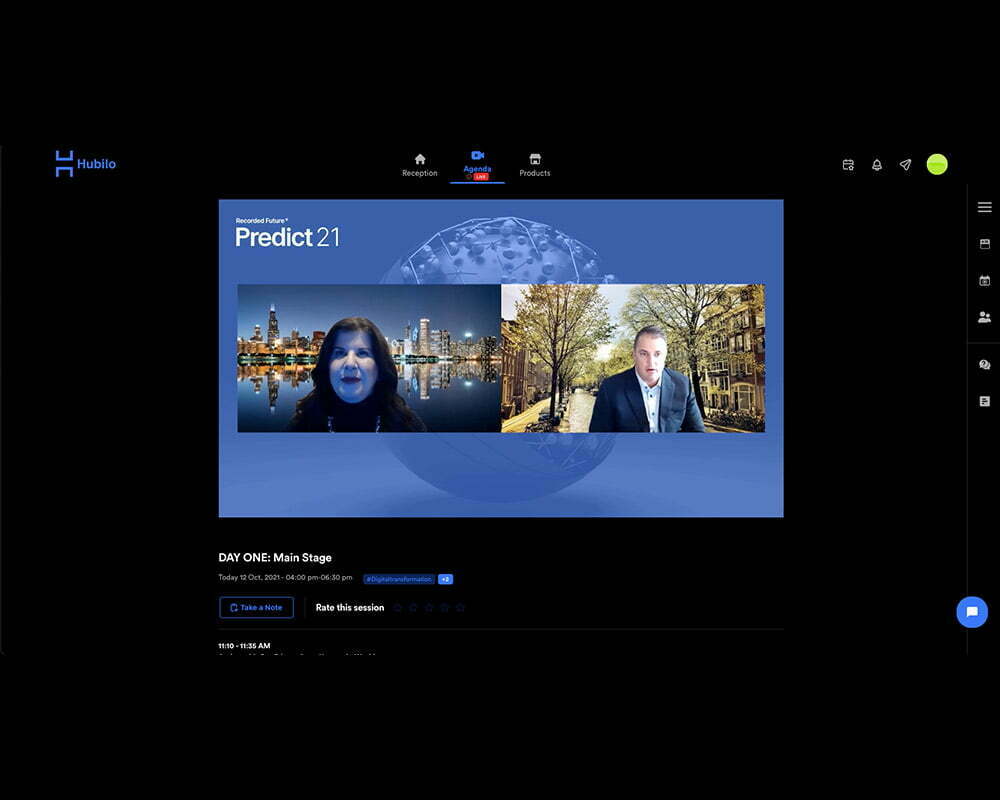Viewport: 1000px width, 800px height.
Task: Go to the Reception tab
Action: click(x=420, y=165)
